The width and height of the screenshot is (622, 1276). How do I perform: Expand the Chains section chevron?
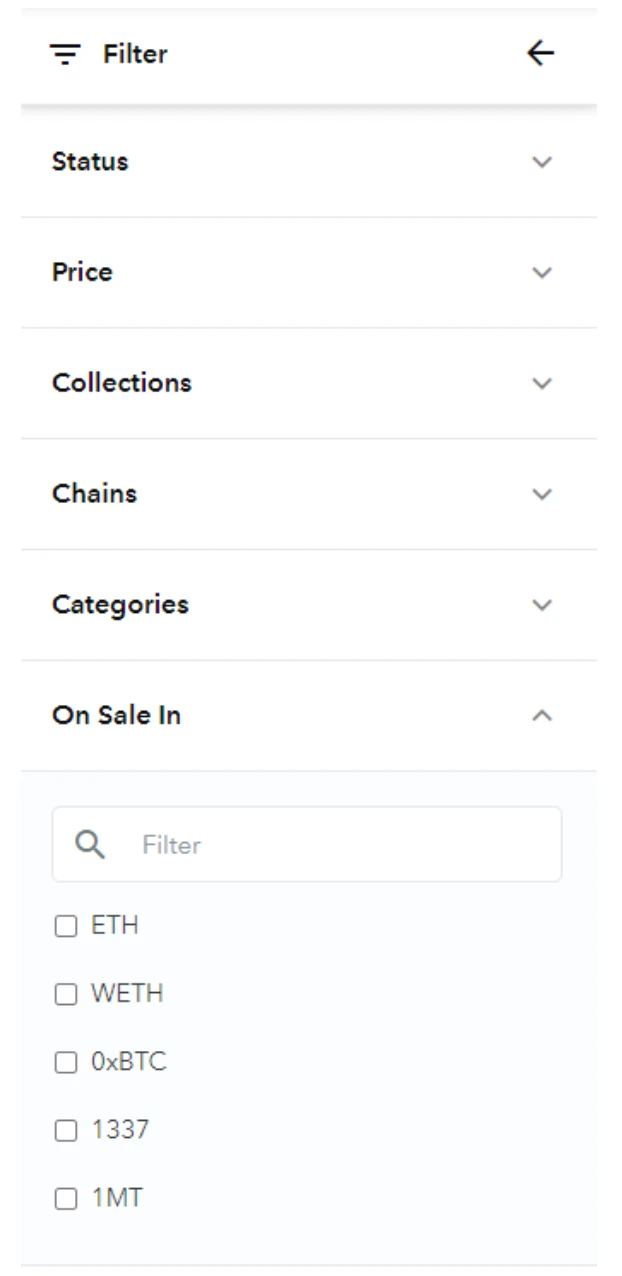[x=542, y=494]
